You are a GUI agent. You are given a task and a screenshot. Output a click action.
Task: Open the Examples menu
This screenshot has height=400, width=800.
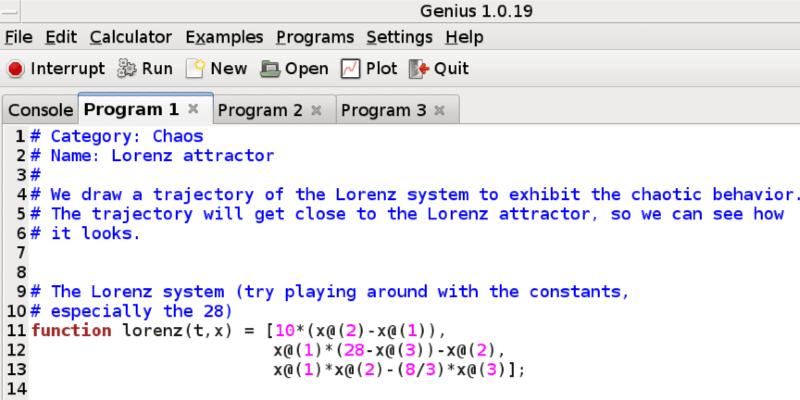click(x=224, y=37)
